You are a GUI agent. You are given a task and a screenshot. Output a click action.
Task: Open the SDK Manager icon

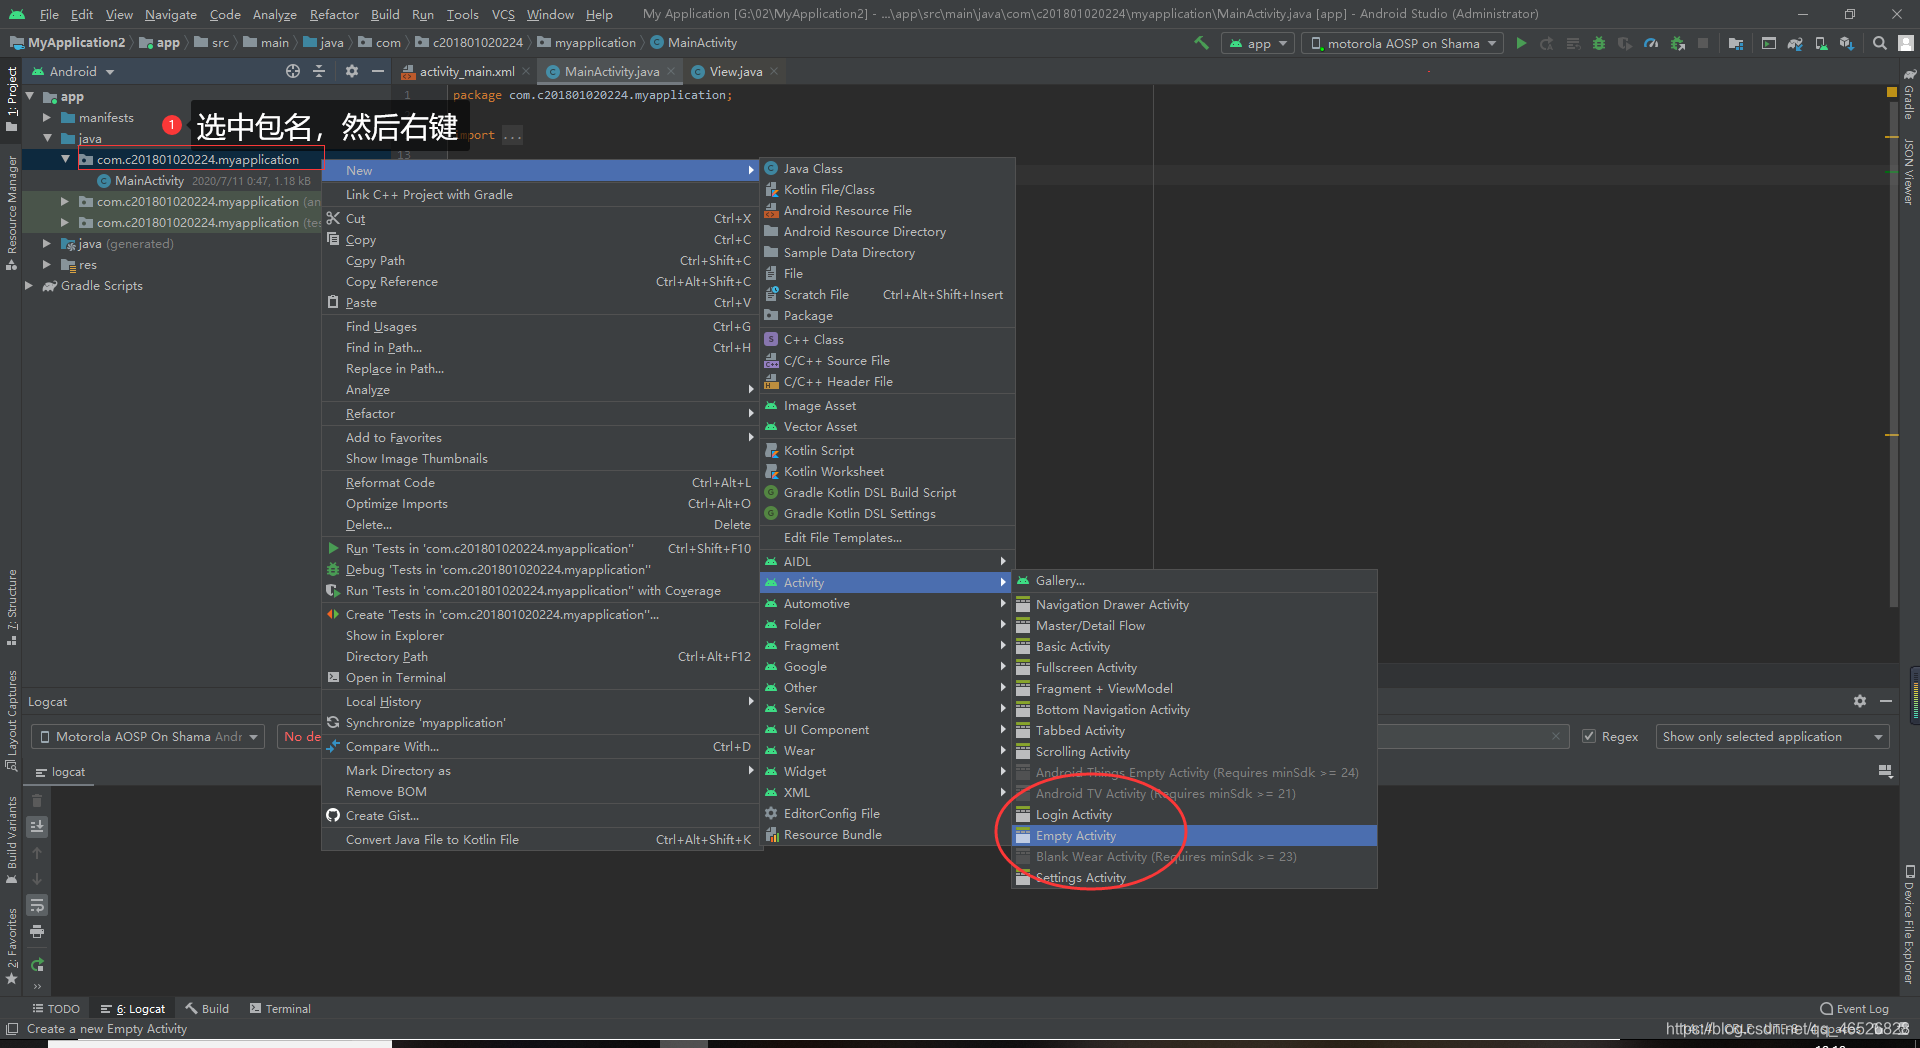(1846, 43)
